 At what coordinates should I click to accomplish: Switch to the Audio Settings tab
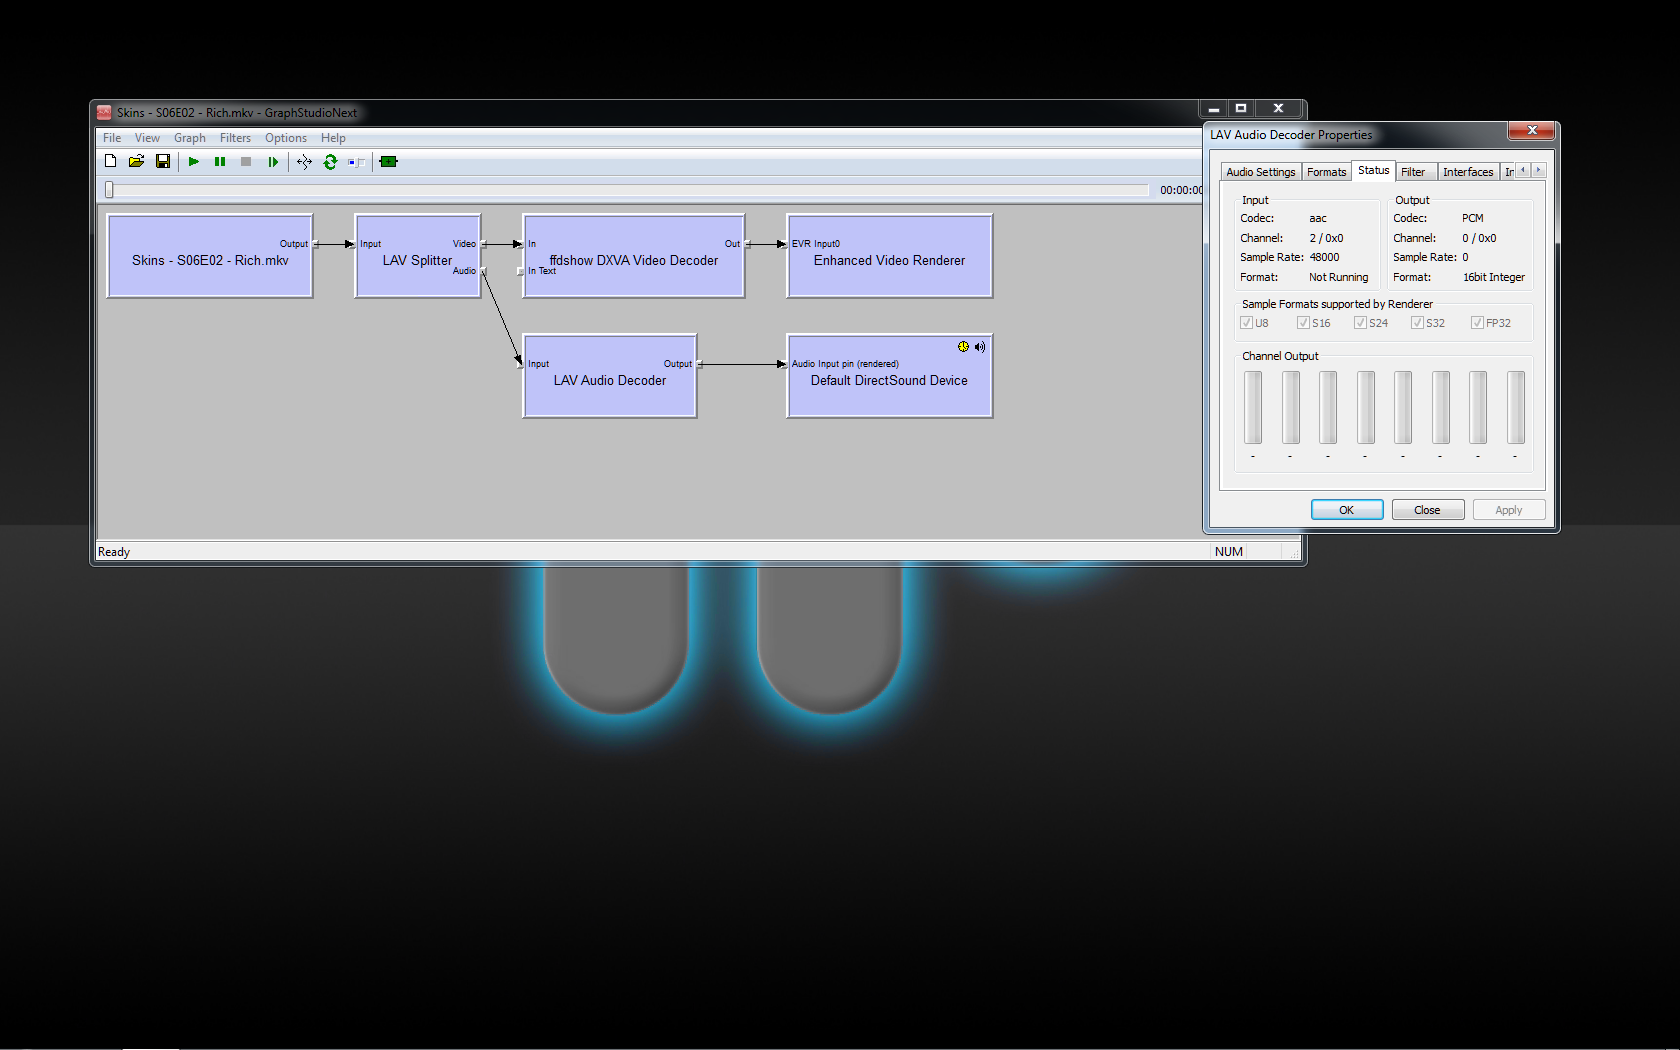click(x=1260, y=172)
